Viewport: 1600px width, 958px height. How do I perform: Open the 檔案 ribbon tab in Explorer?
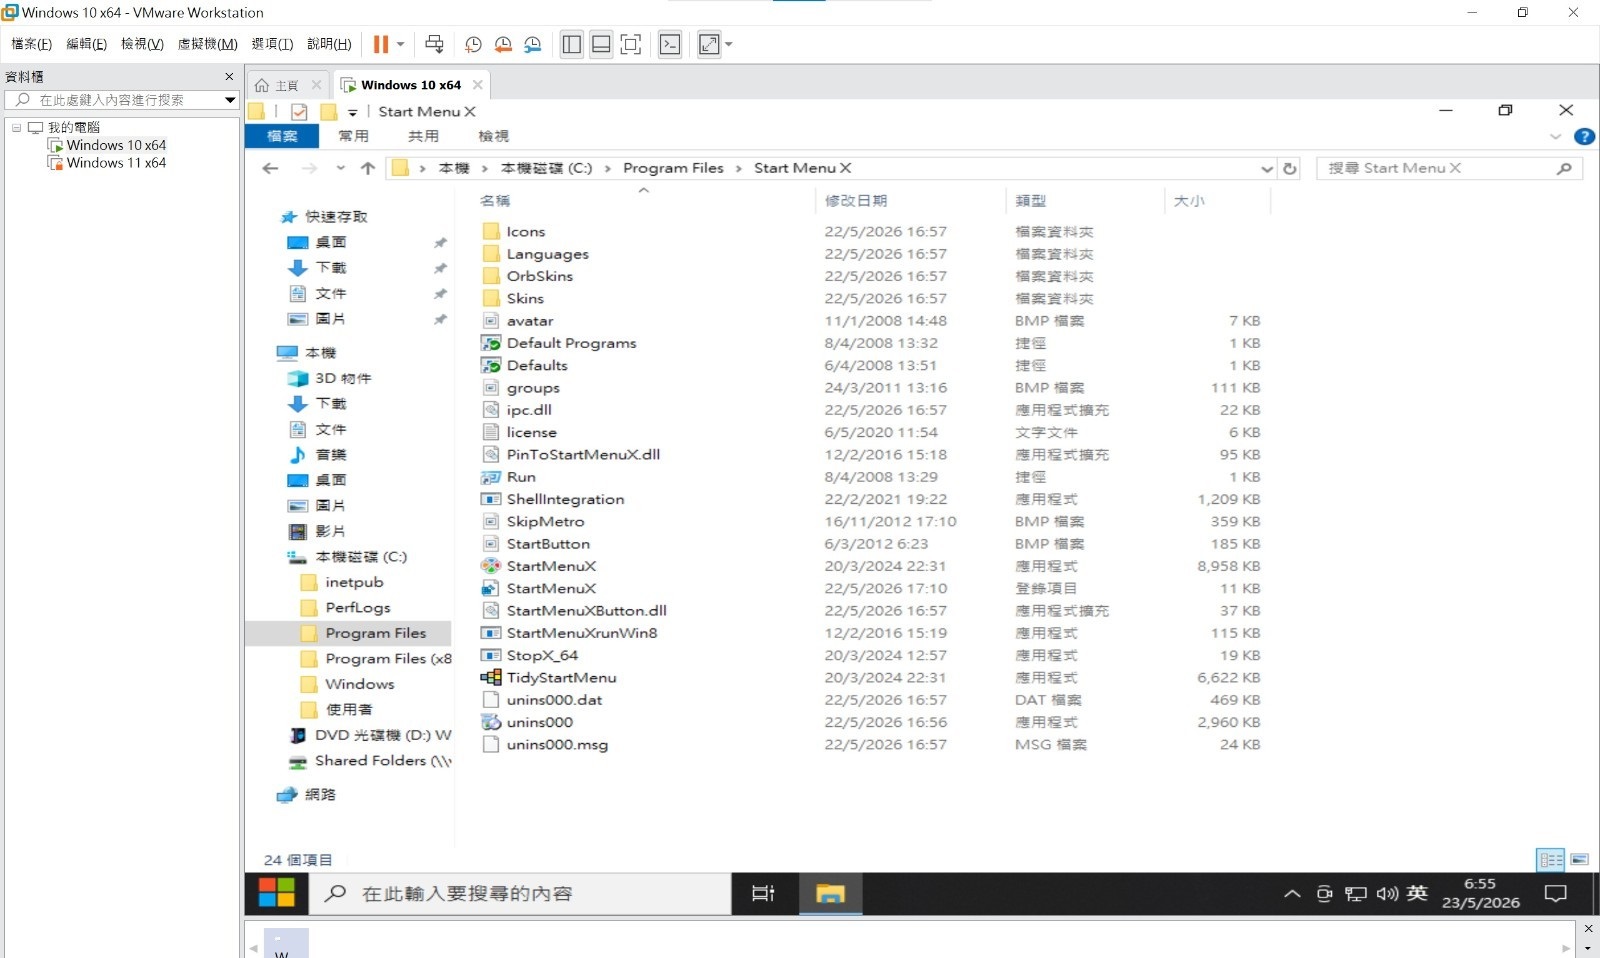(x=282, y=136)
